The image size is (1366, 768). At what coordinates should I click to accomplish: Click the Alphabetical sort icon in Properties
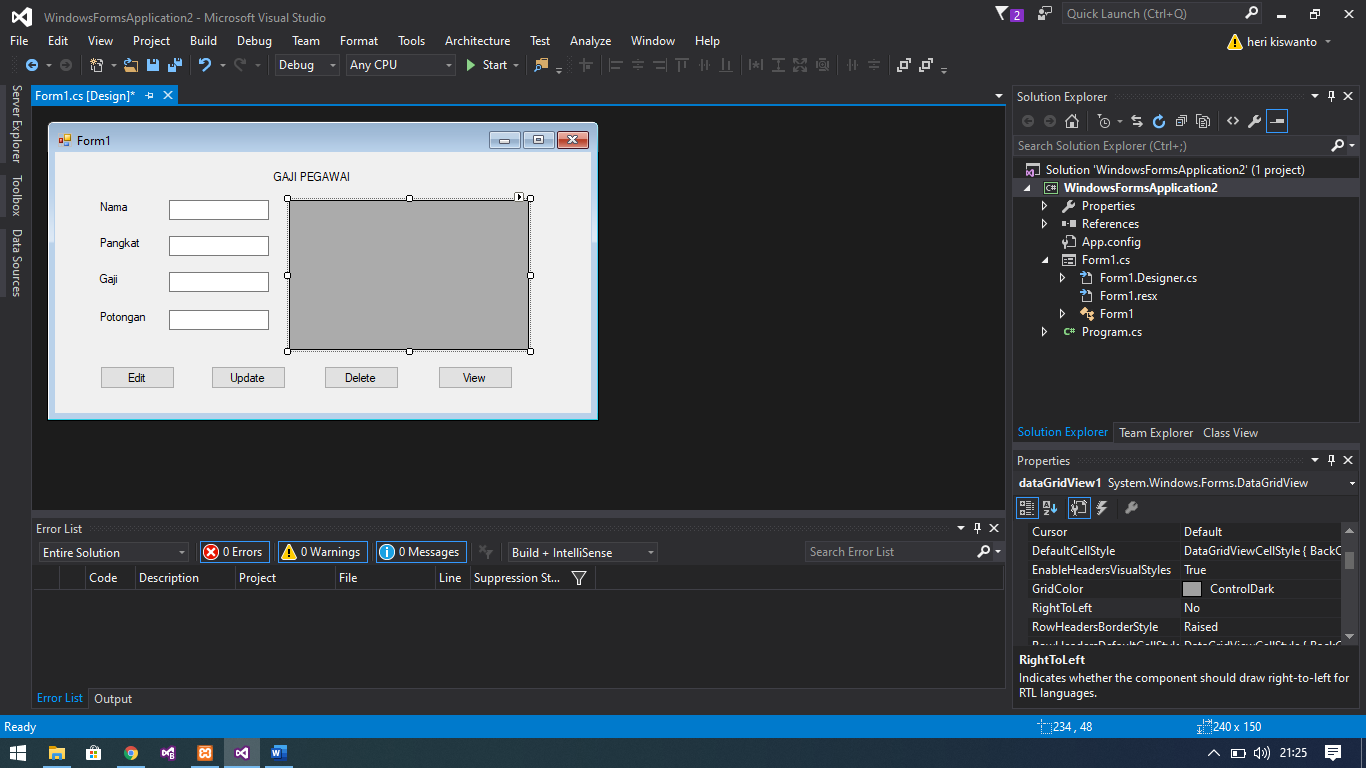(x=1050, y=508)
